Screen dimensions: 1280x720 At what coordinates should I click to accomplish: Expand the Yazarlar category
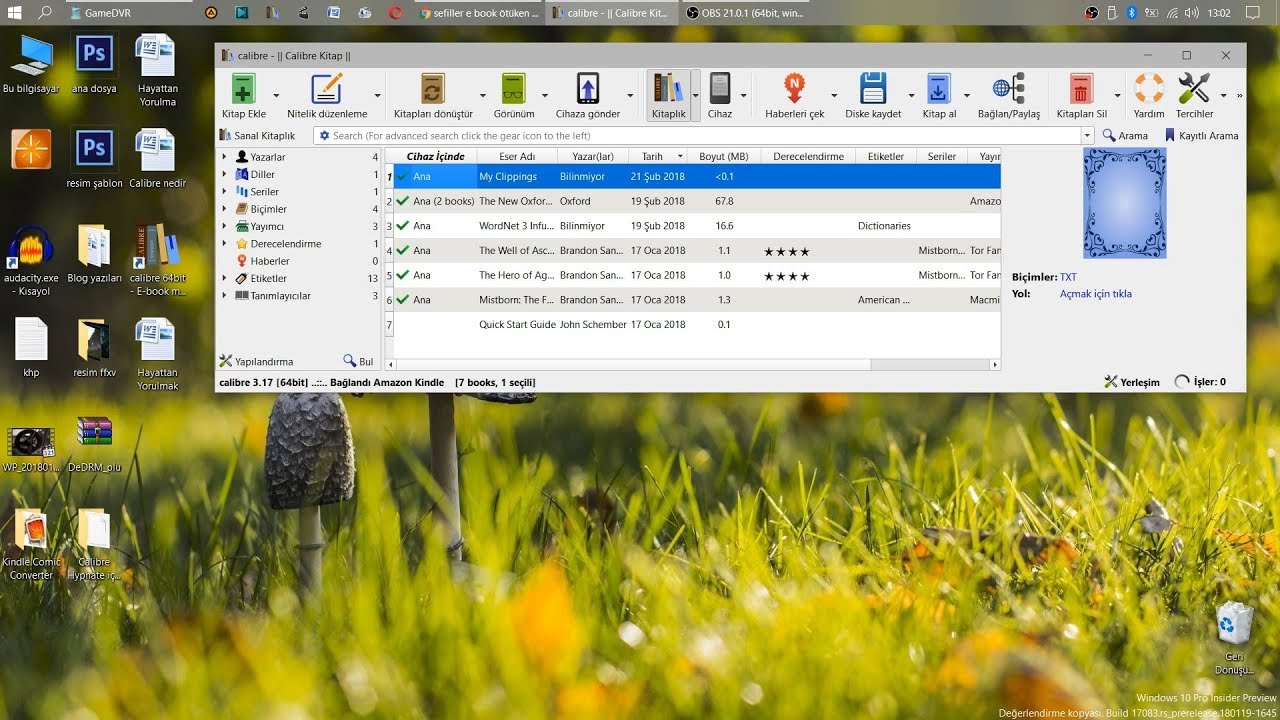225,157
